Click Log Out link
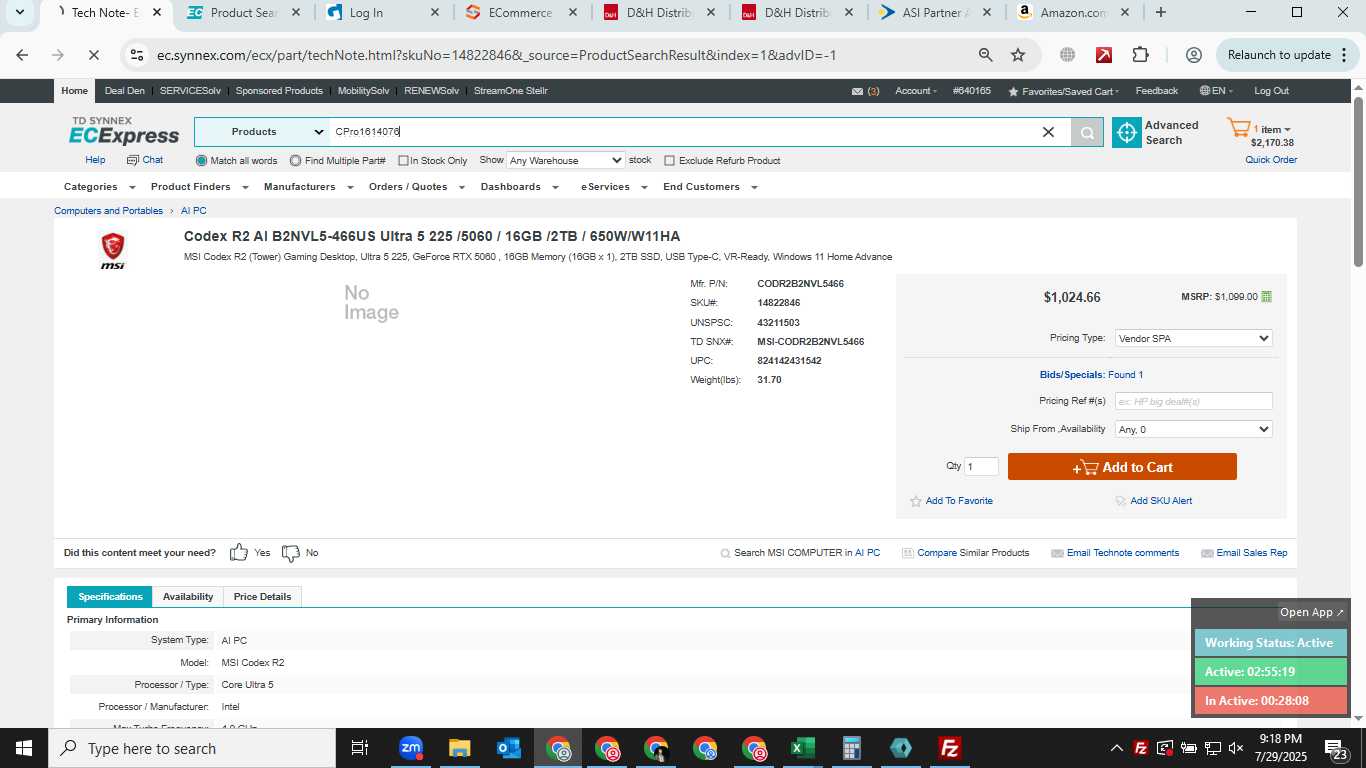Image resolution: width=1366 pixels, height=768 pixels. pos(1271,91)
